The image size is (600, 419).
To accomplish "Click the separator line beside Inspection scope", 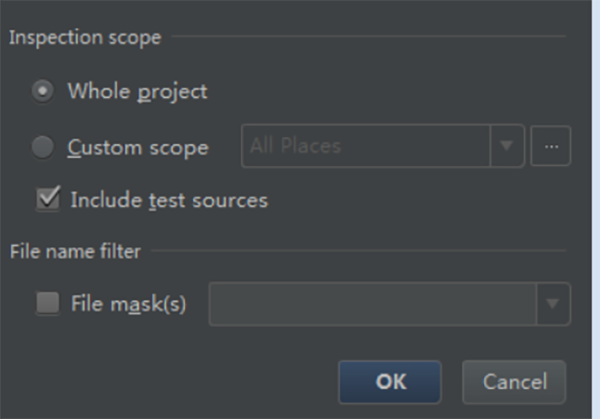I will pyautogui.click(x=368, y=36).
